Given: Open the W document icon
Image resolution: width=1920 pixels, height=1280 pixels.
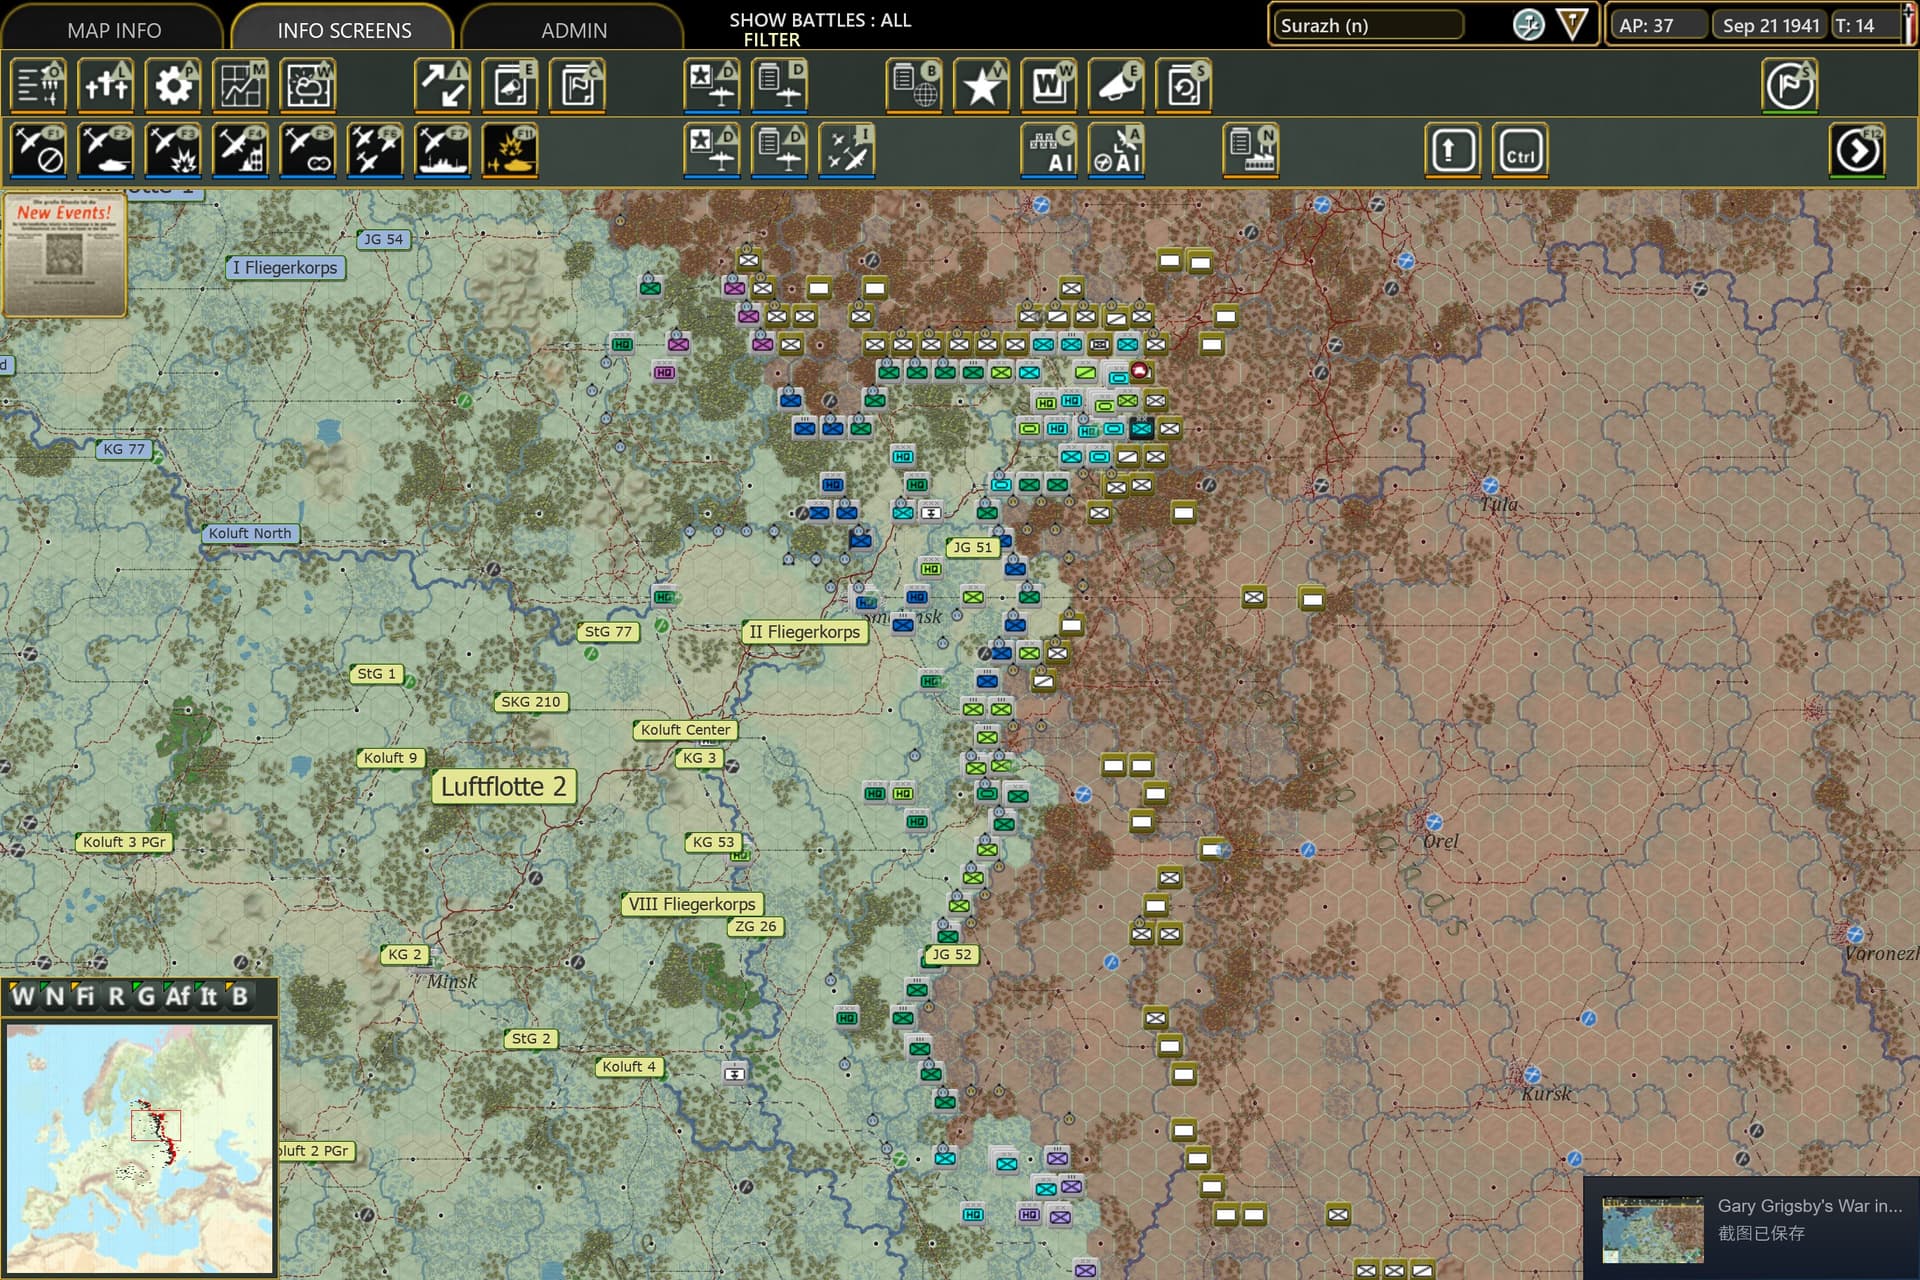Looking at the screenshot, I should tap(1049, 85).
